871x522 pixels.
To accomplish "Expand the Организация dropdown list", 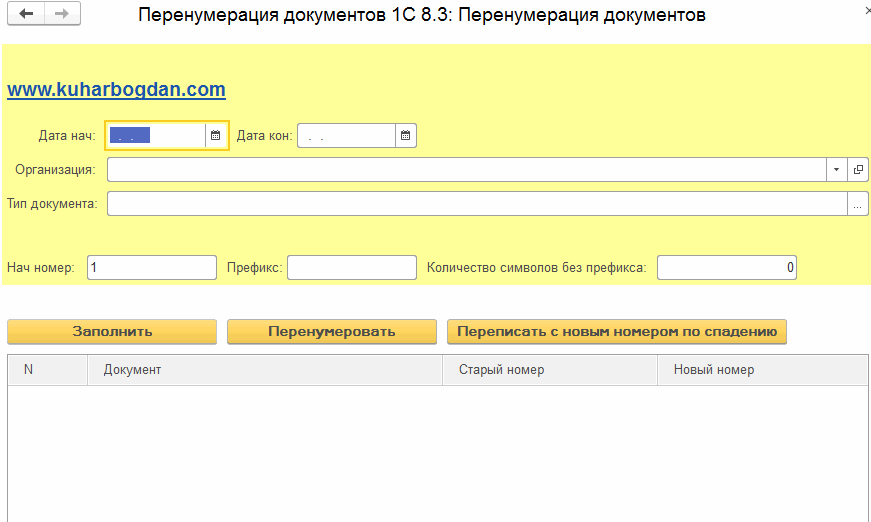I will 836,170.
